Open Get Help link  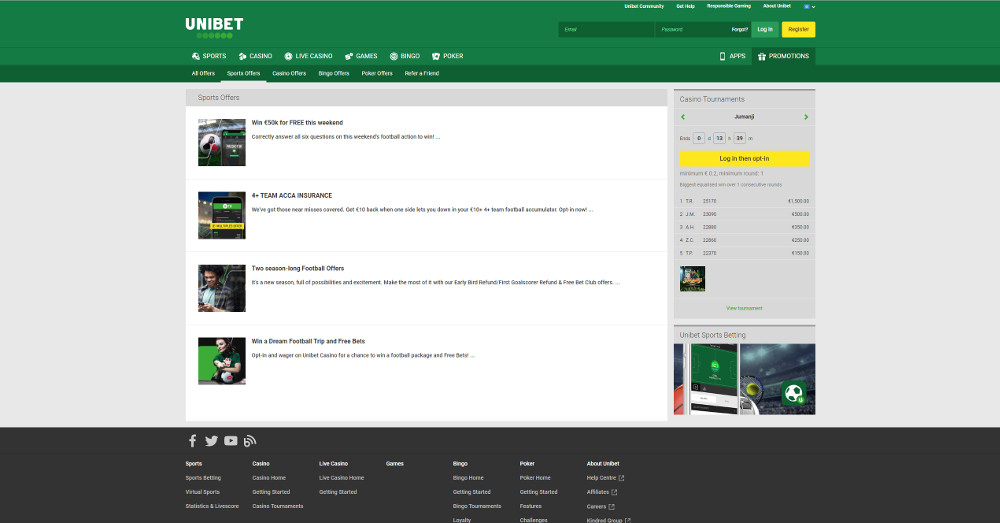click(686, 6)
